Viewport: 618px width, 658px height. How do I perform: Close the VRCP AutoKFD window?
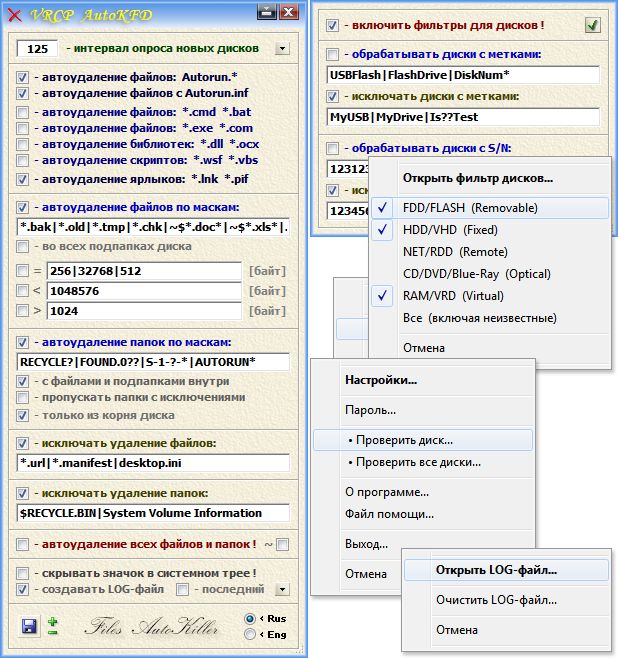point(289,12)
